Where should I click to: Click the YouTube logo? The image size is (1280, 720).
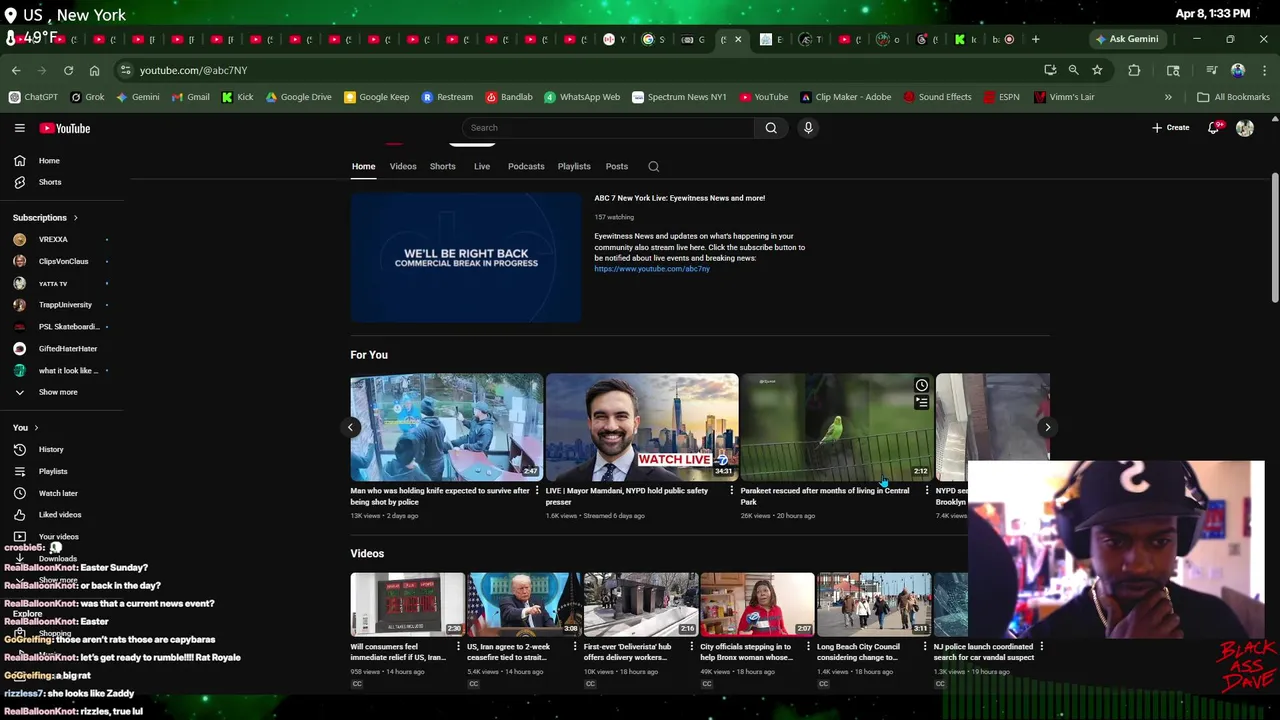tap(65, 128)
